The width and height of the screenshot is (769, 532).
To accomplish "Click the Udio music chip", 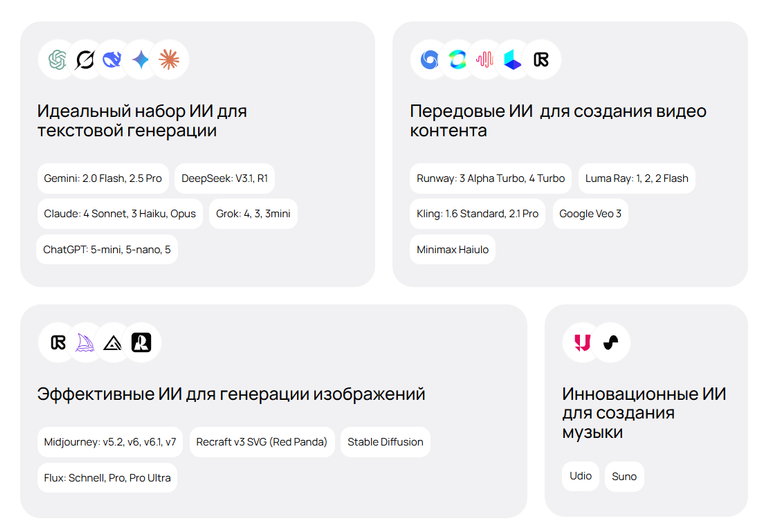I will click(581, 476).
